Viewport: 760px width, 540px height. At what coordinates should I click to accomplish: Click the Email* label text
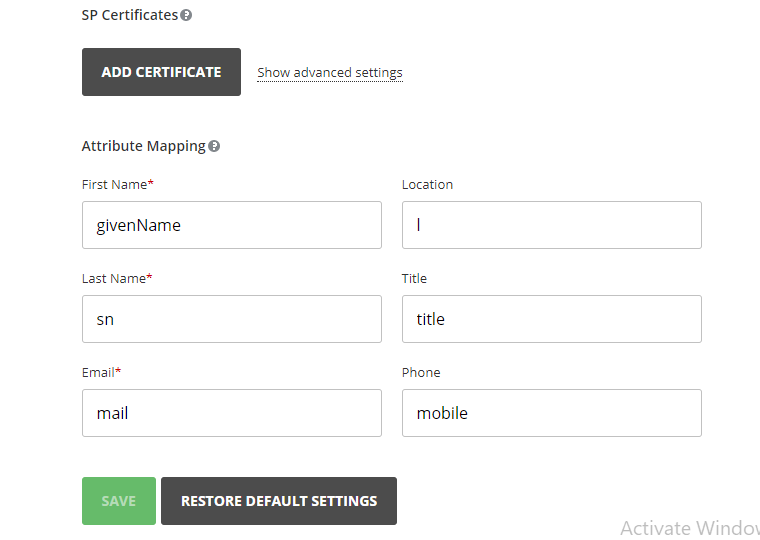tap(101, 372)
